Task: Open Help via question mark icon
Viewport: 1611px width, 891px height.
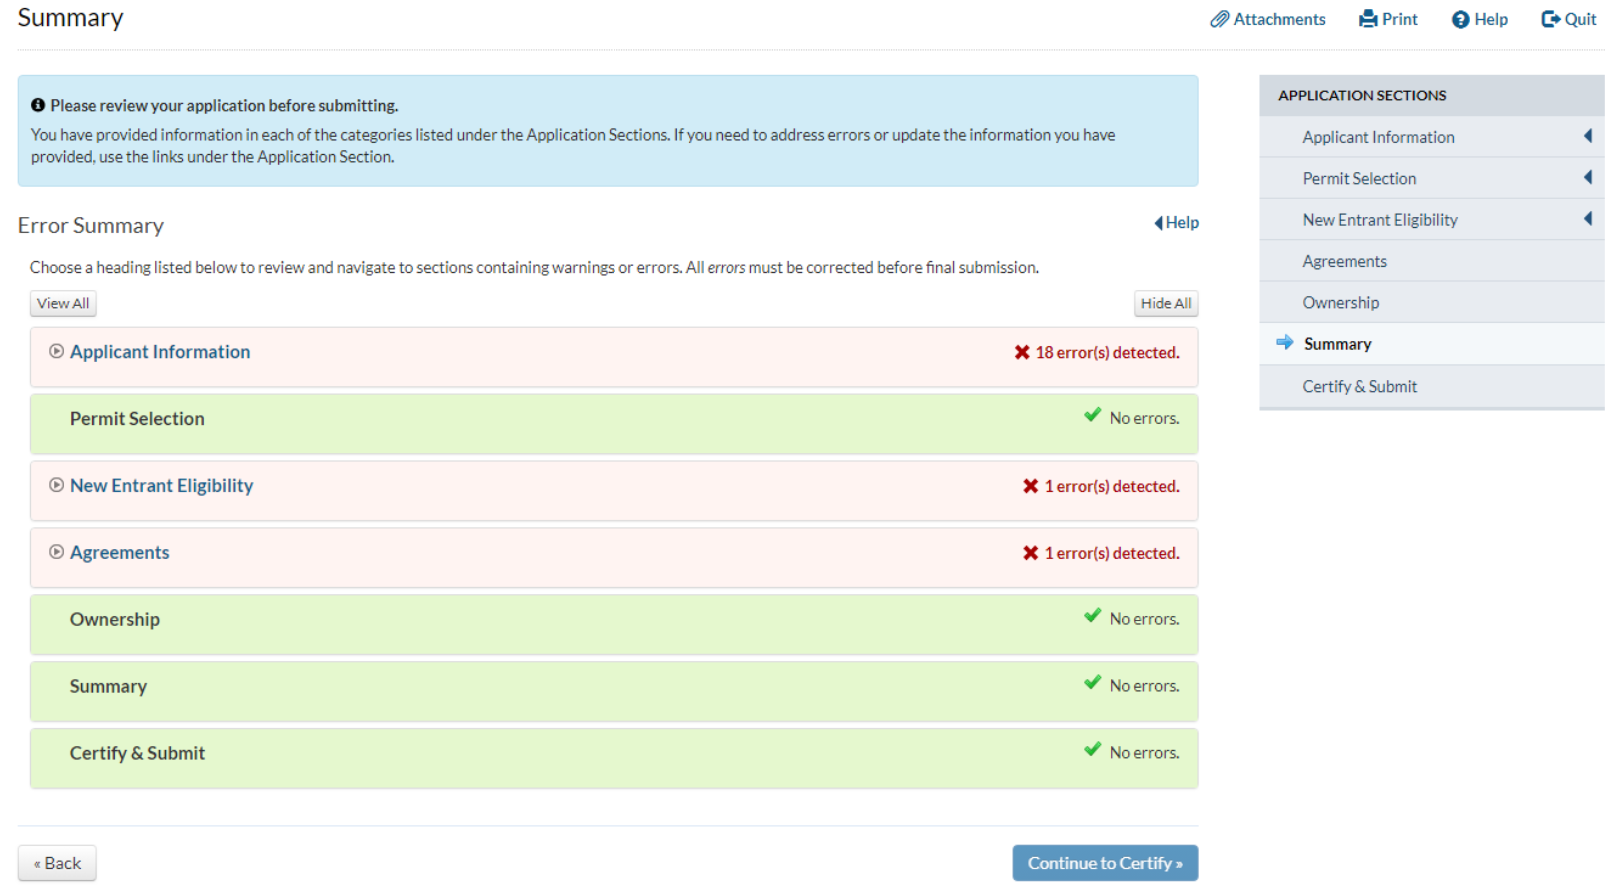Action: point(1460,20)
